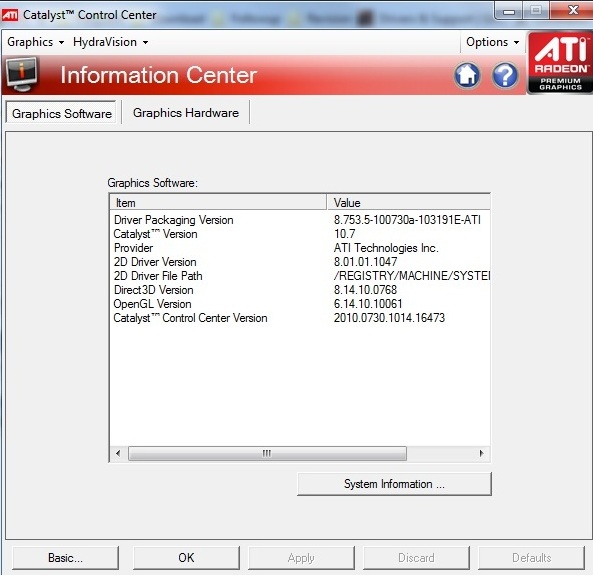
Task: Select the 2D Driver Version row
Action: click(300, 262)
